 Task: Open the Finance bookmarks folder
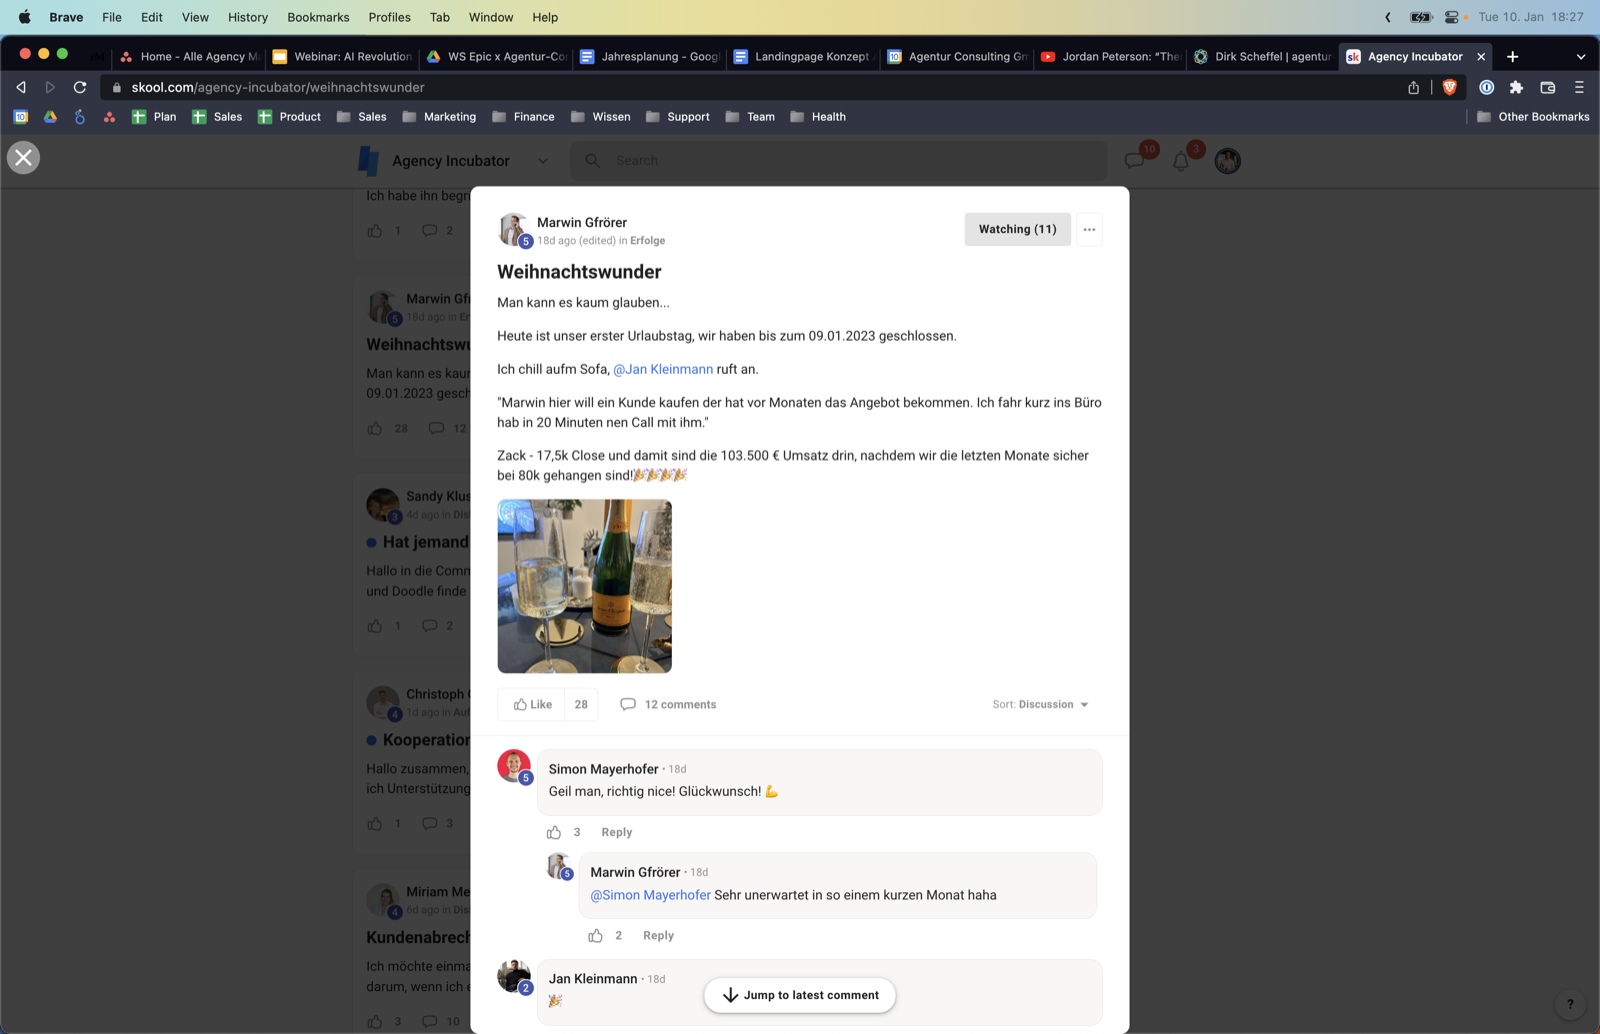click(x=523, y=117)
